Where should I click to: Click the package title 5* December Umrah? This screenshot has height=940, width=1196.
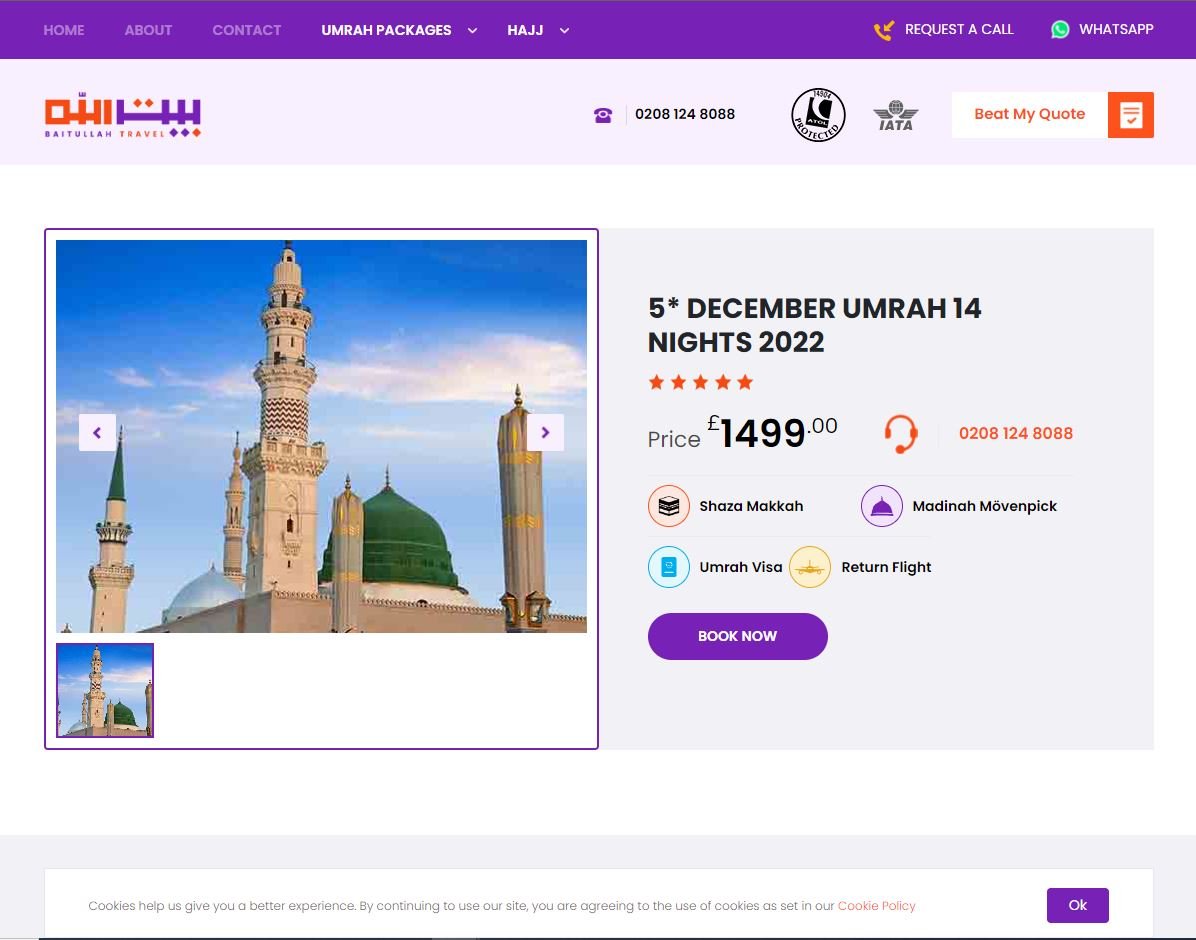coord(814,325)
